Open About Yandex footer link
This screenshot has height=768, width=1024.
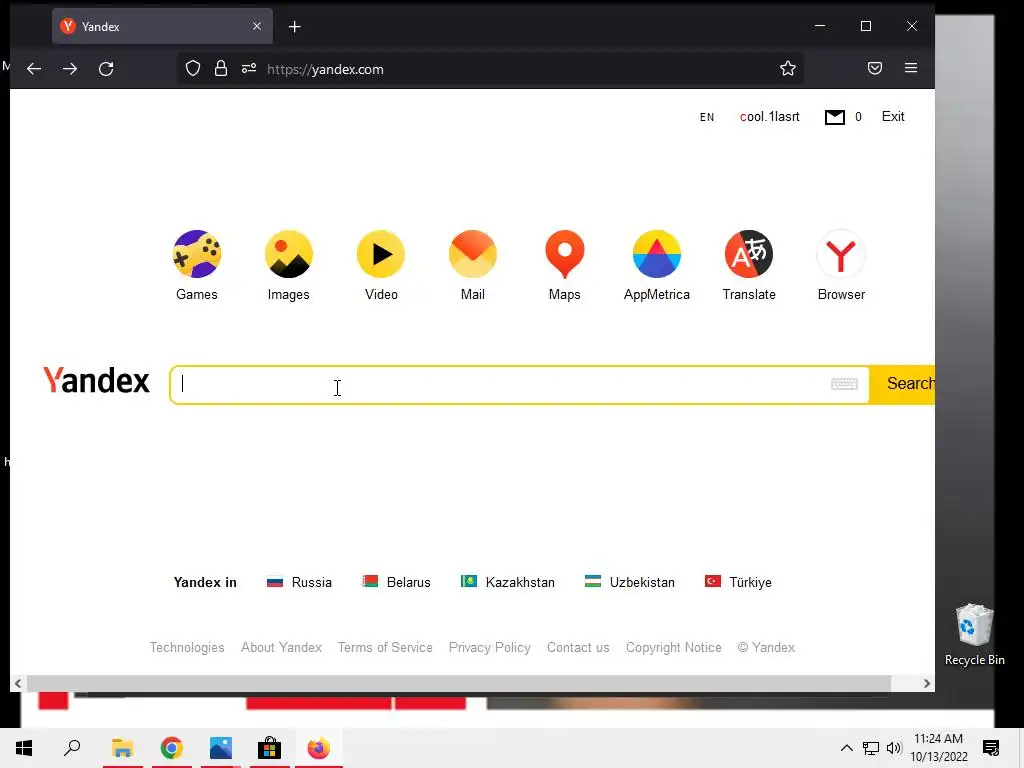[x=281, y=647]
